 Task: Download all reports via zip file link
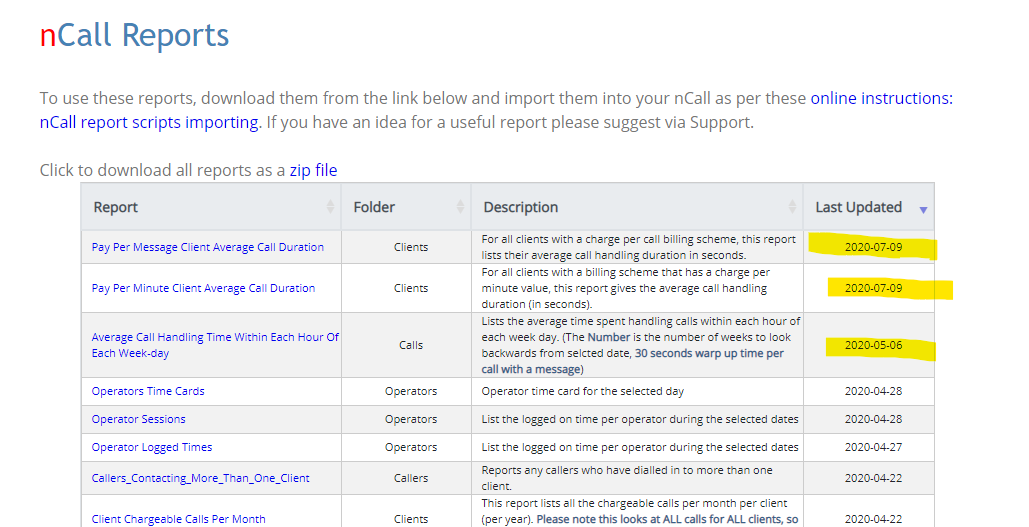pos(313,171)
